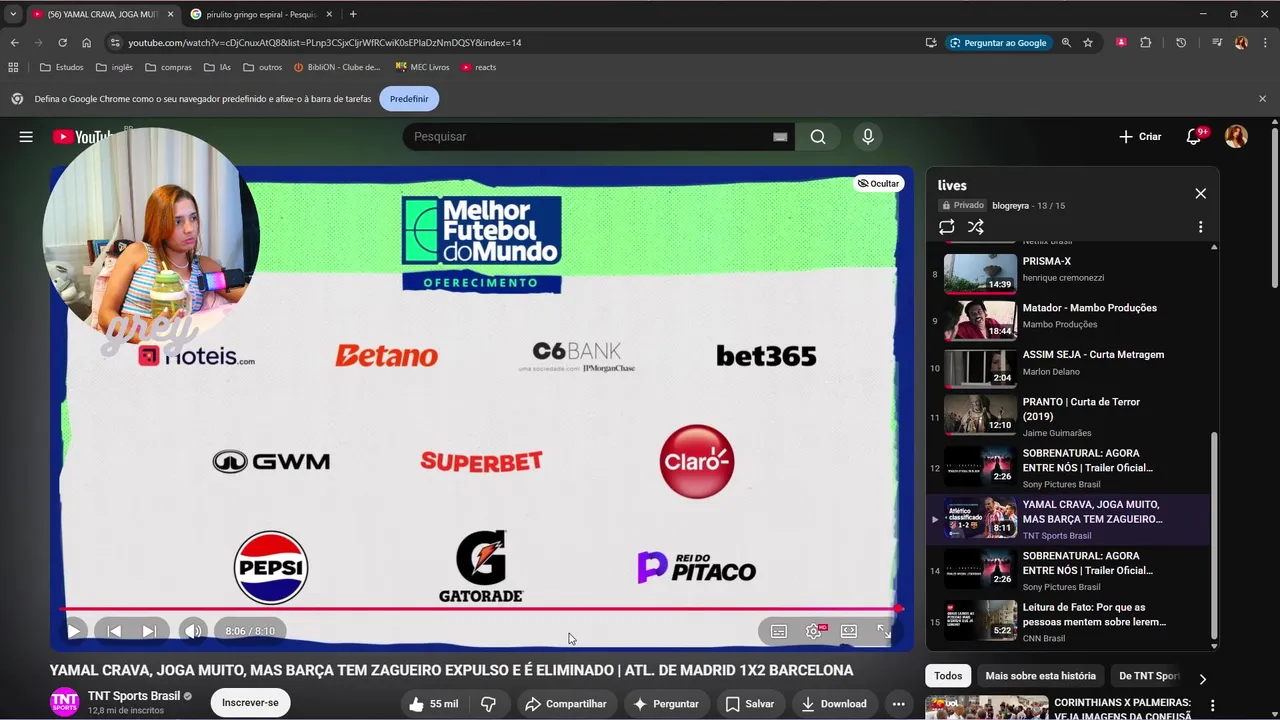
Task: Open the tab search dropdown arrow
Action: [x=13, y=14]
